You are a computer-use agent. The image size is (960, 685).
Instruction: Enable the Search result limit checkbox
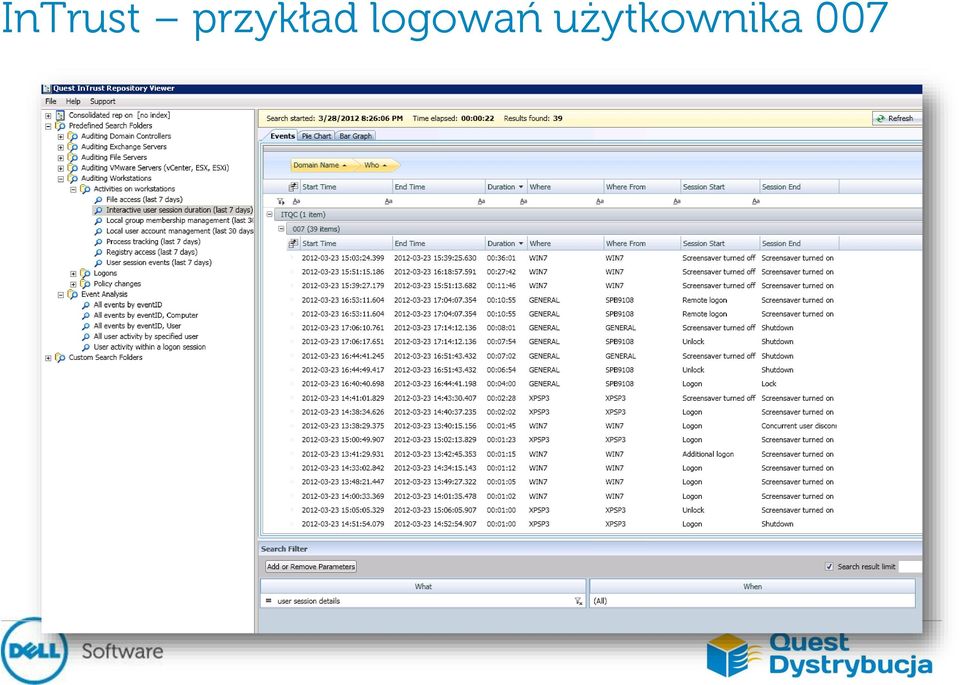tap(829, 567)
